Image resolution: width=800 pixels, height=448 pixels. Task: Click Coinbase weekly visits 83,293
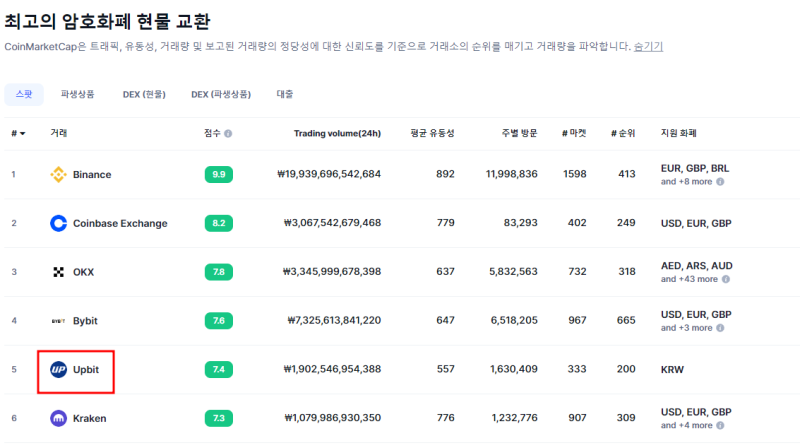click(x=520, y=223)
